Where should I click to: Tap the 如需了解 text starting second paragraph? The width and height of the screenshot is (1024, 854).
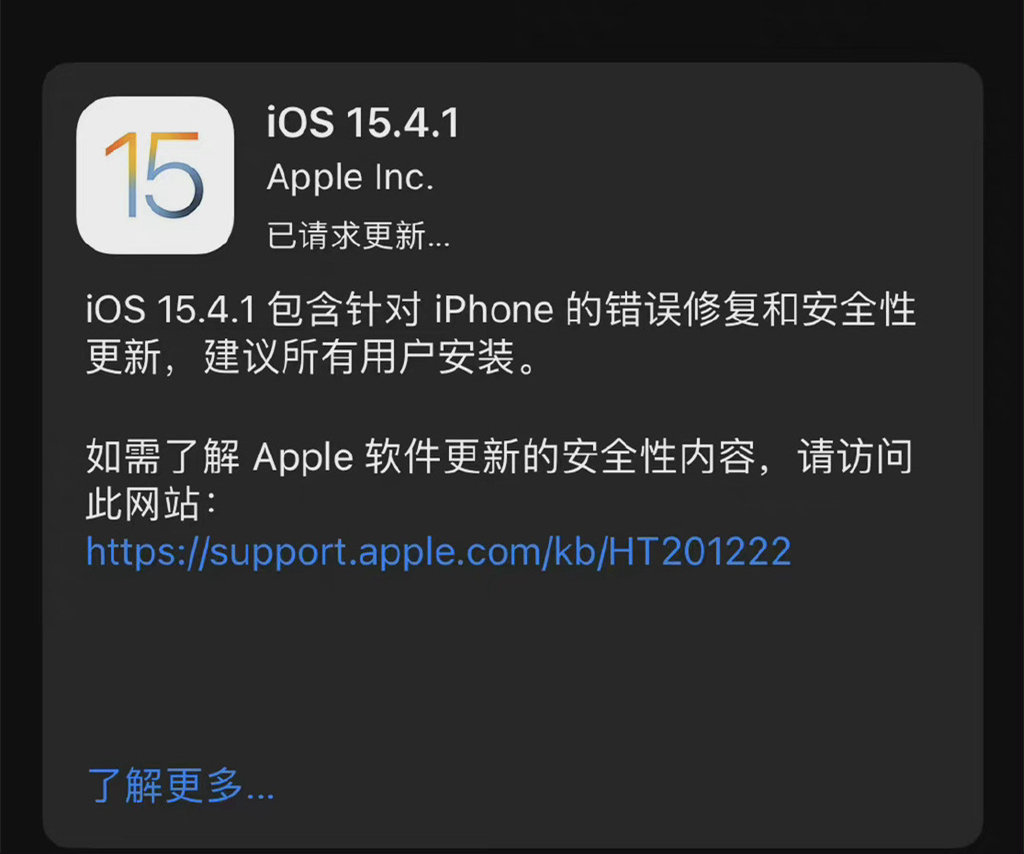pyautogui.click(x=163, y=456)
